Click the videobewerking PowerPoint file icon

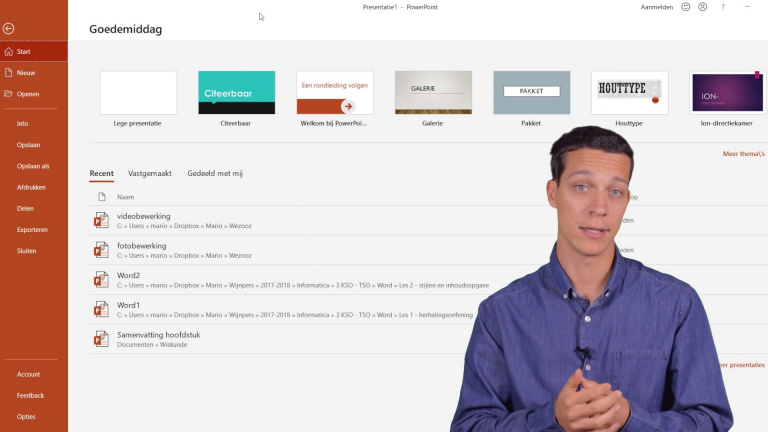point(101,220)
